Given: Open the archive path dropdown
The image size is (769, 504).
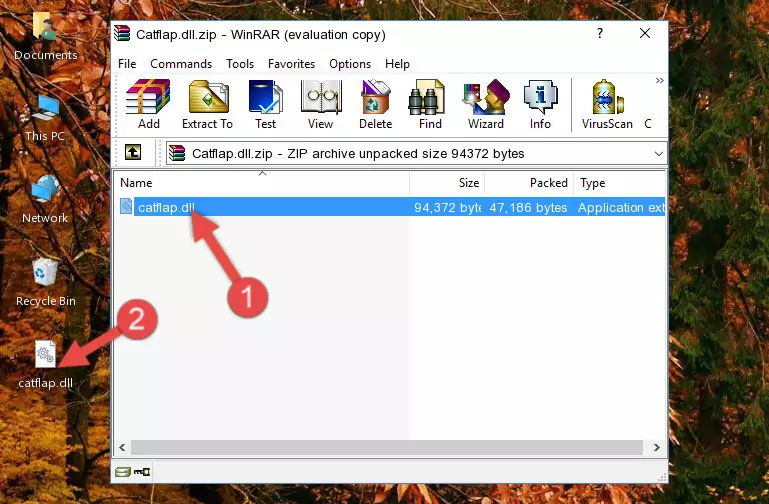Looking at the screenshot, I should pos(658,154).
